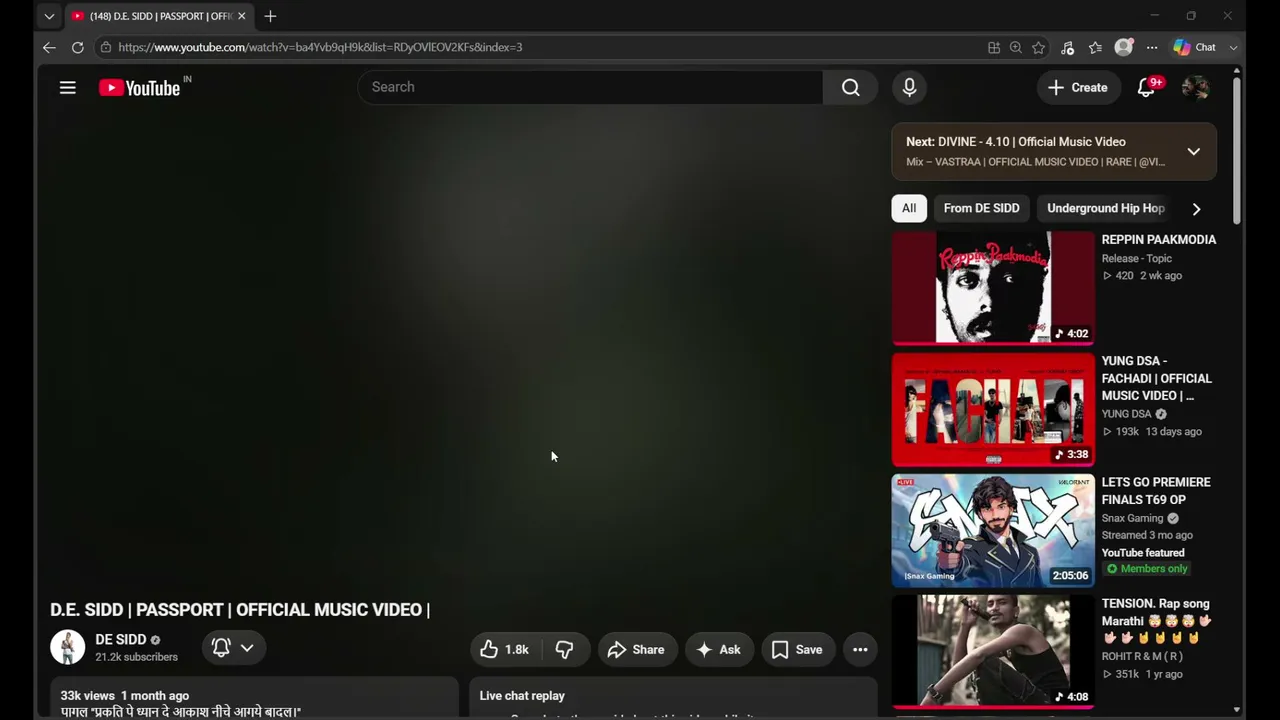Open YUNG DSA - FACHADI title link
Image resolution: width=1280 pixels, height=720 pixels.
[x=1157, y=378]
